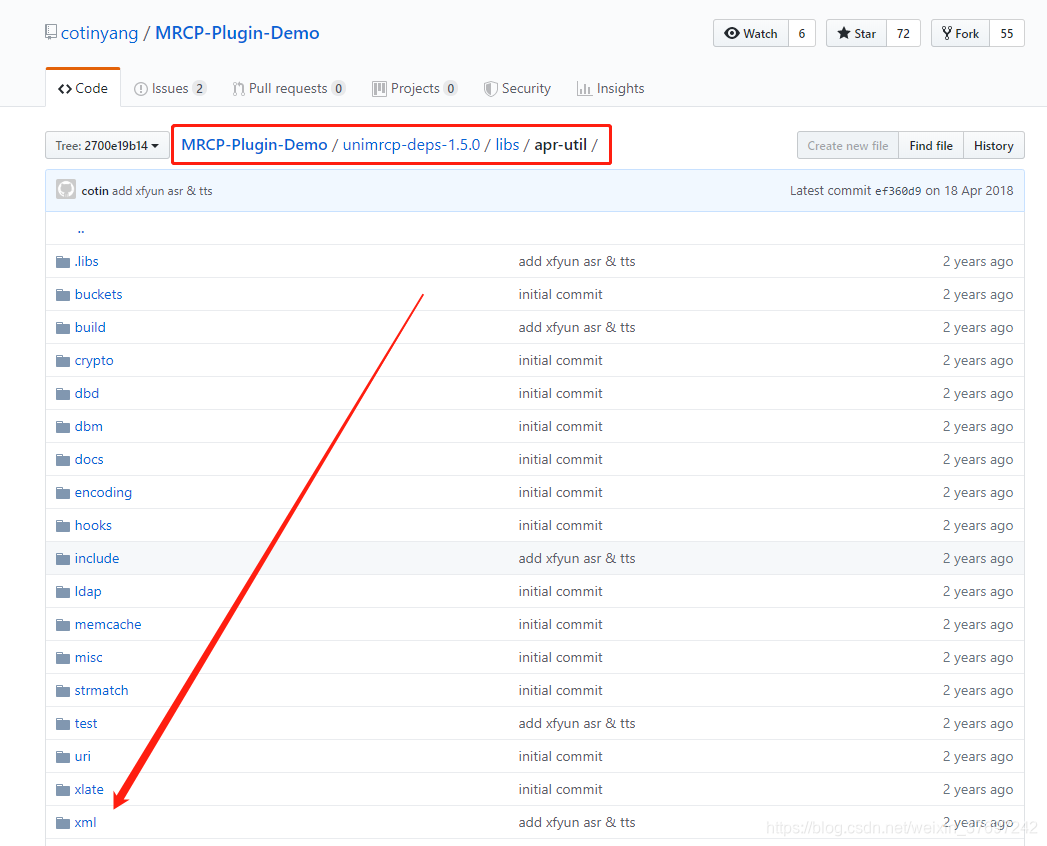
Task: Click the Watch button
Action: pyautogui.click(x=751, y=33)
